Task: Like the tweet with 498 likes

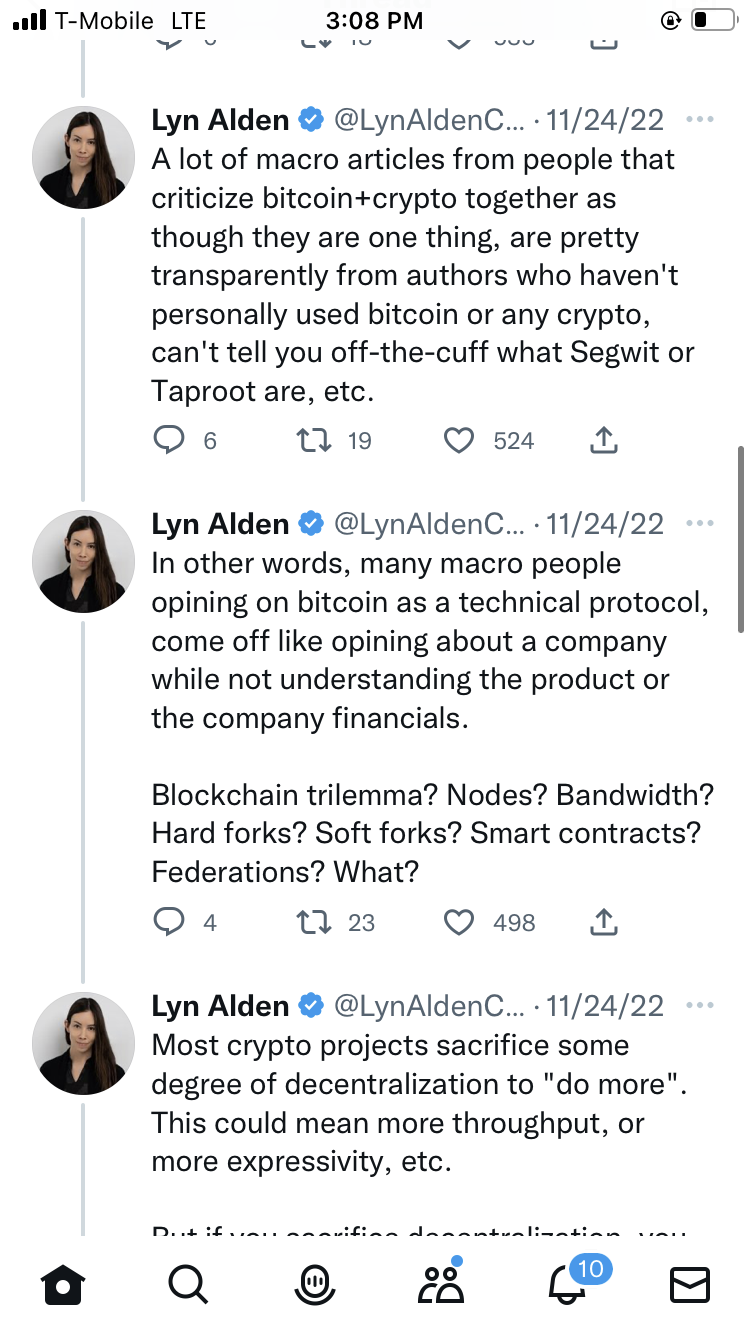Action: click(x=459, y=922)
